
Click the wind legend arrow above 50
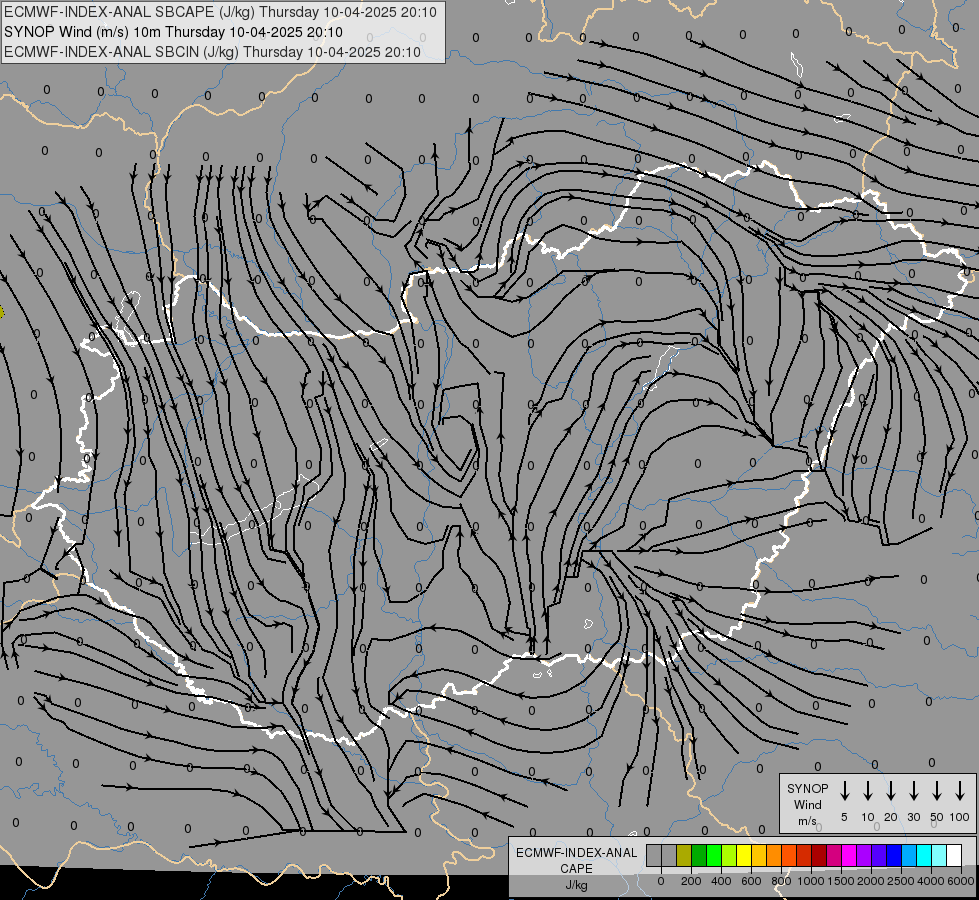[x=937, y=791]
